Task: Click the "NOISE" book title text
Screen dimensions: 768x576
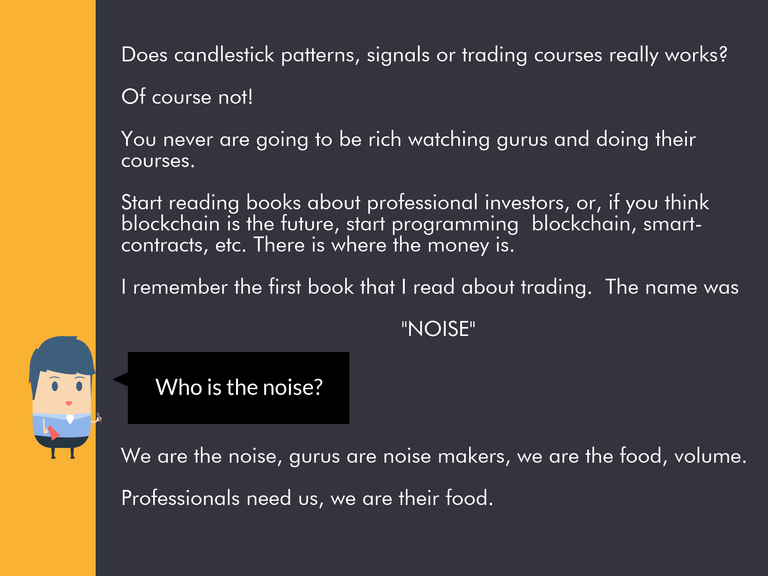Action: (x=438, y=329)
